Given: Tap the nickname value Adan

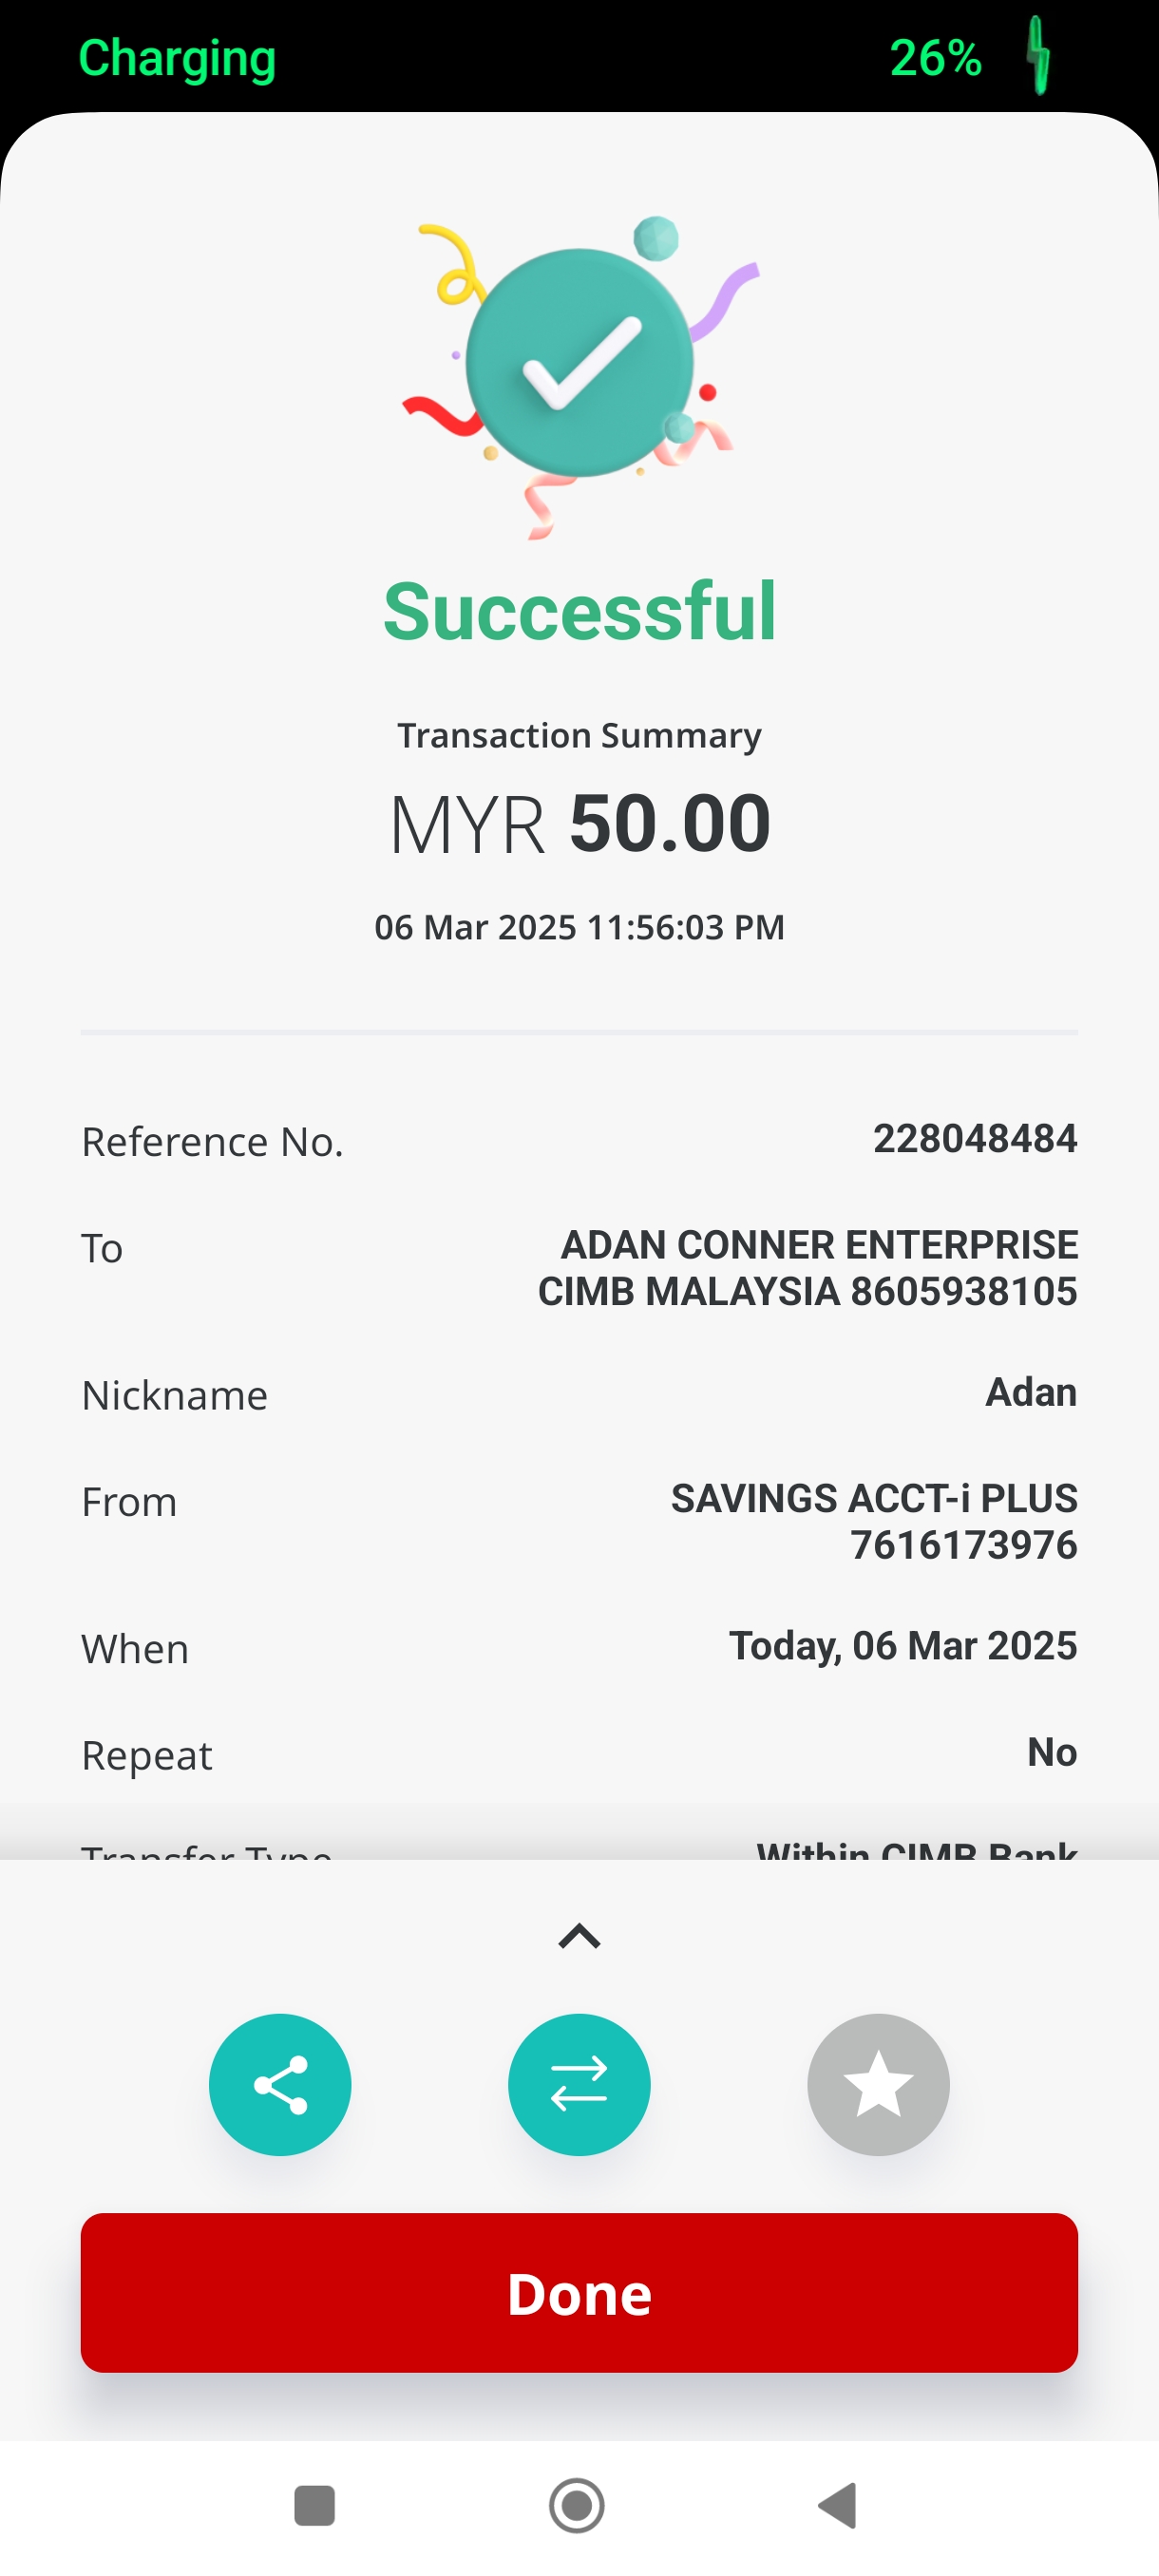Looking at the screenshot, I should click(x=1031, y=1392).
